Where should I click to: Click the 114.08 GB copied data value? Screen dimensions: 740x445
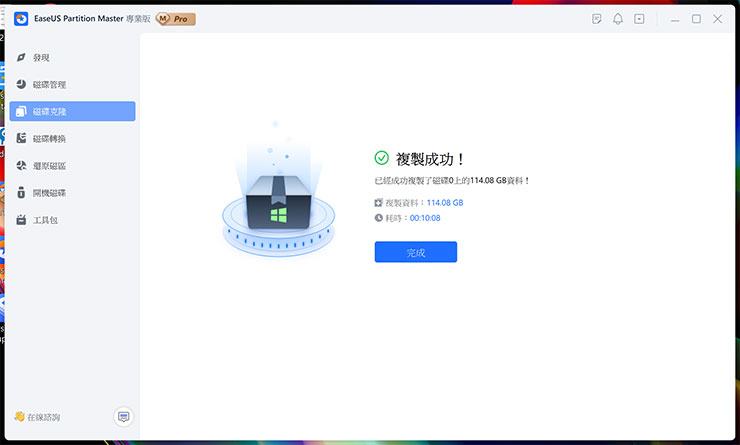tap(445, 202)
